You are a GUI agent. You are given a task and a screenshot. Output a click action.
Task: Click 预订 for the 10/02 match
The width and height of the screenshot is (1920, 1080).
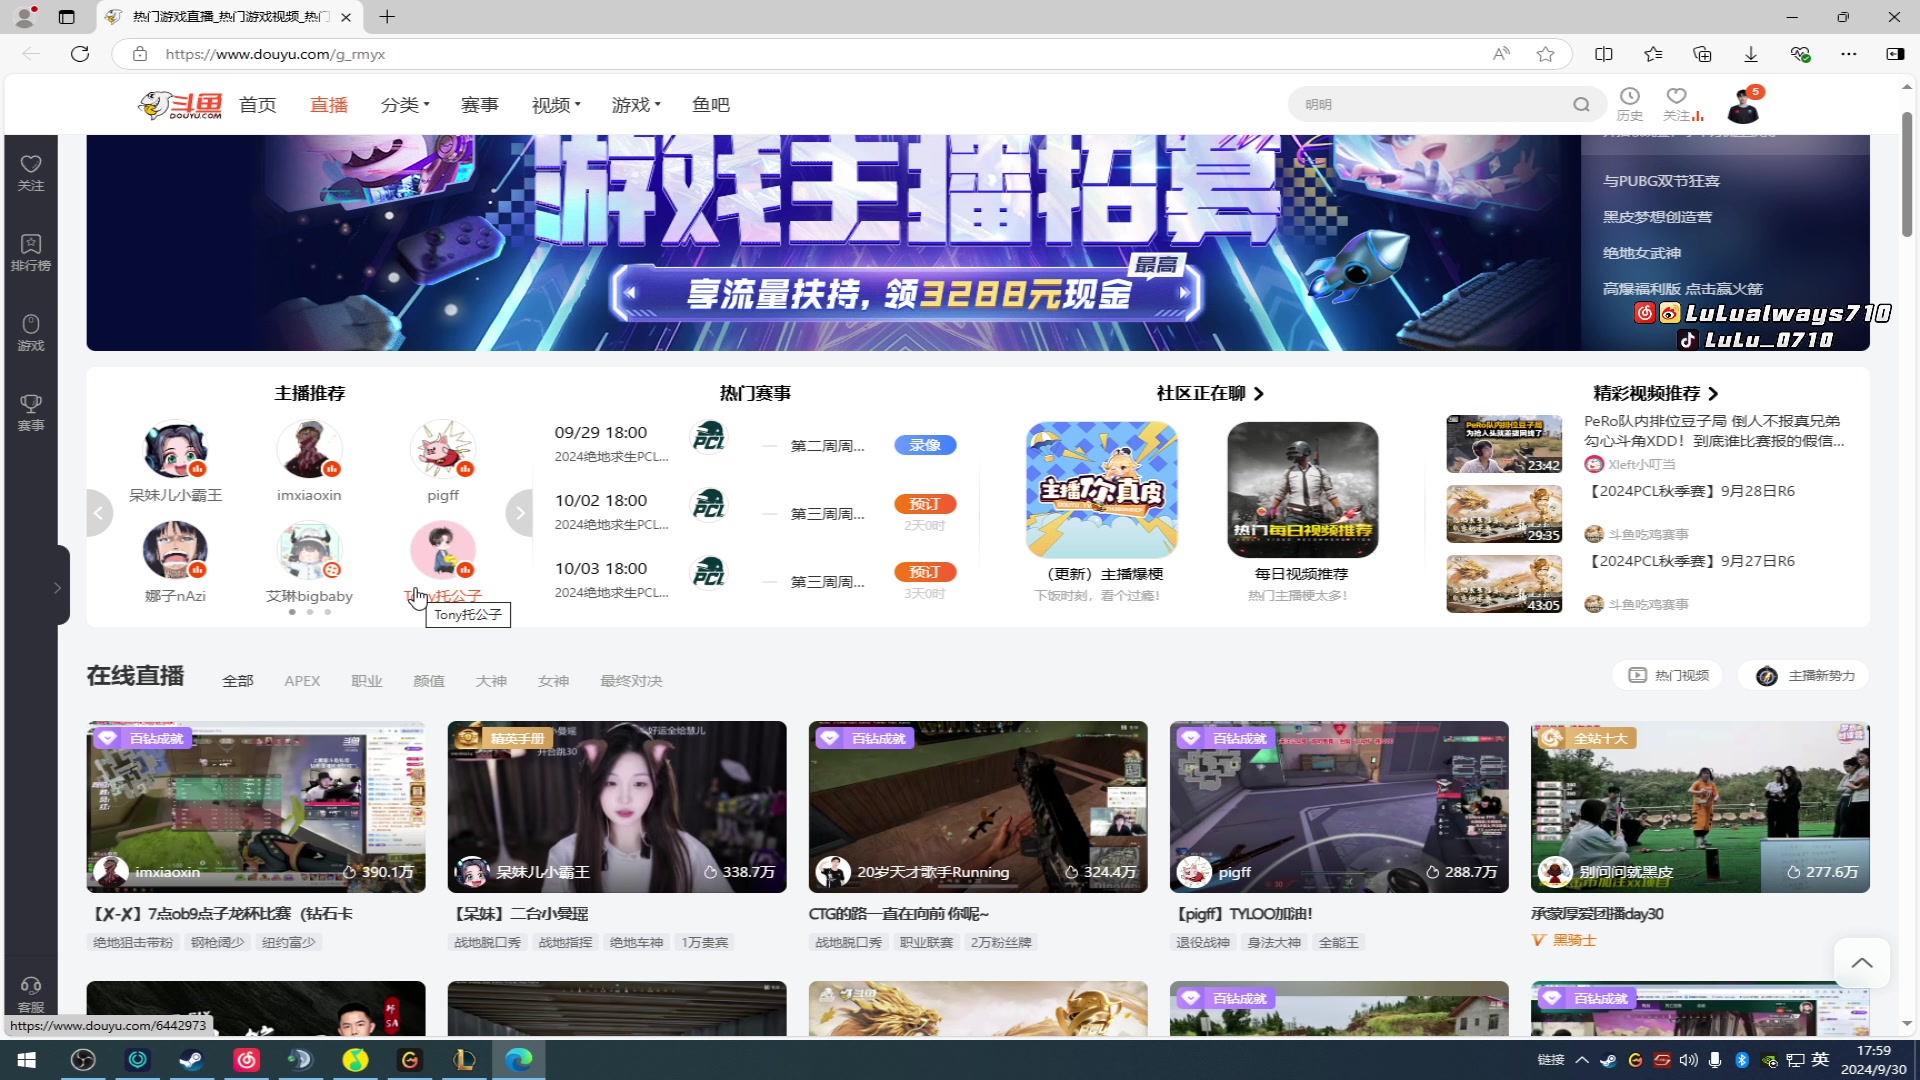925,504
